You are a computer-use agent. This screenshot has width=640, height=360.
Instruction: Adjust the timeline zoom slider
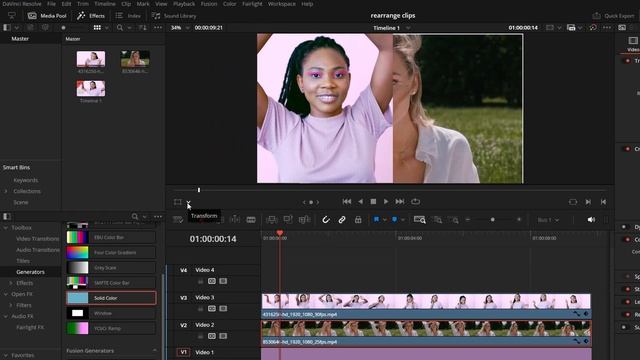493,220
